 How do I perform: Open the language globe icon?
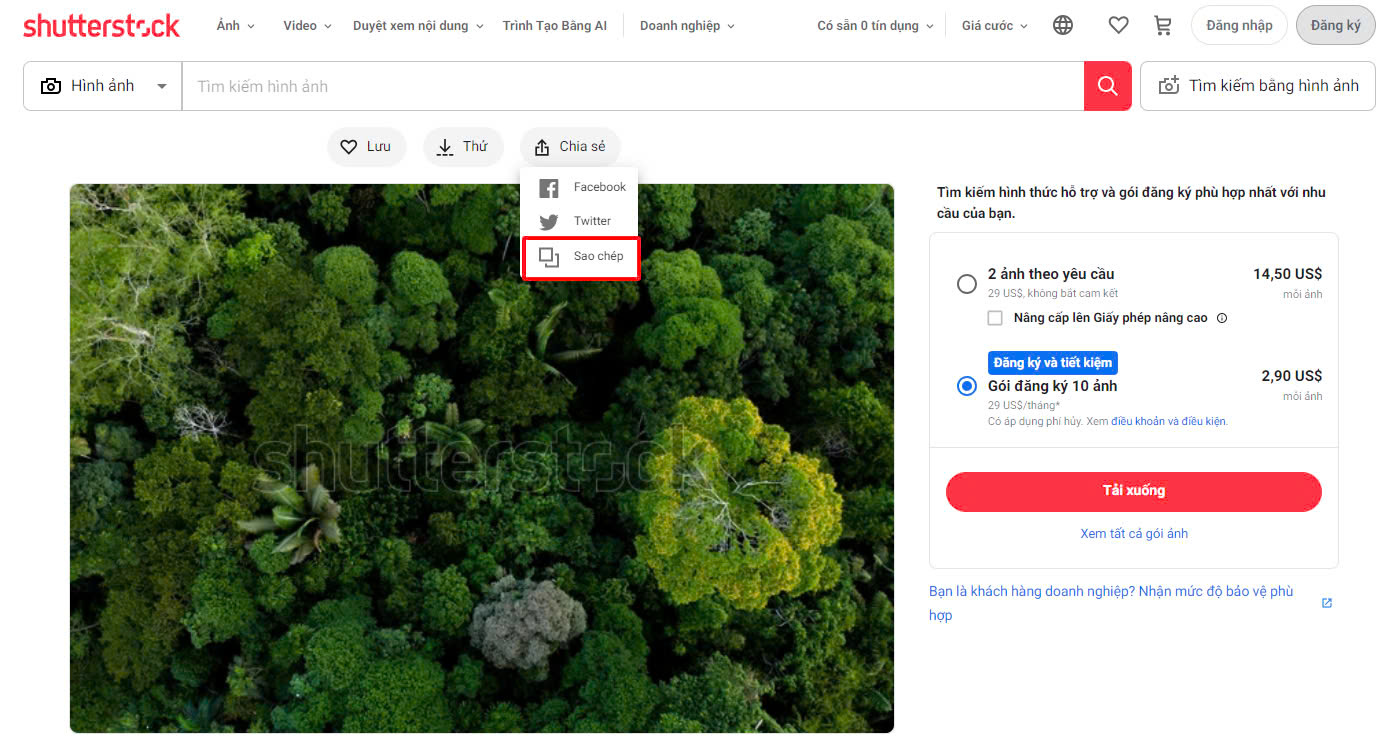(1063, 25)
